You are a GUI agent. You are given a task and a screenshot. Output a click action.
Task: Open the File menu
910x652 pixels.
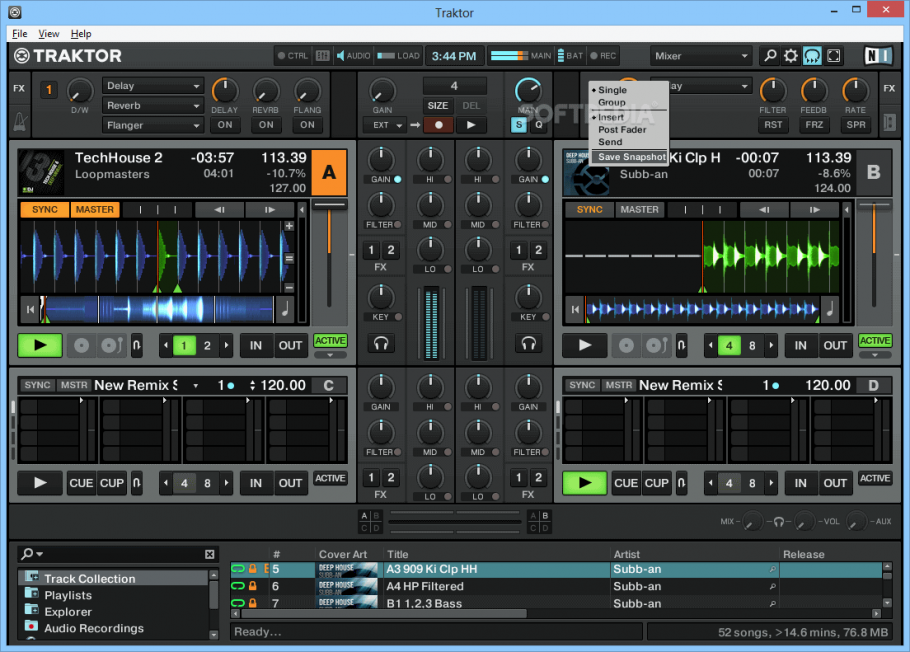(19, 33)
